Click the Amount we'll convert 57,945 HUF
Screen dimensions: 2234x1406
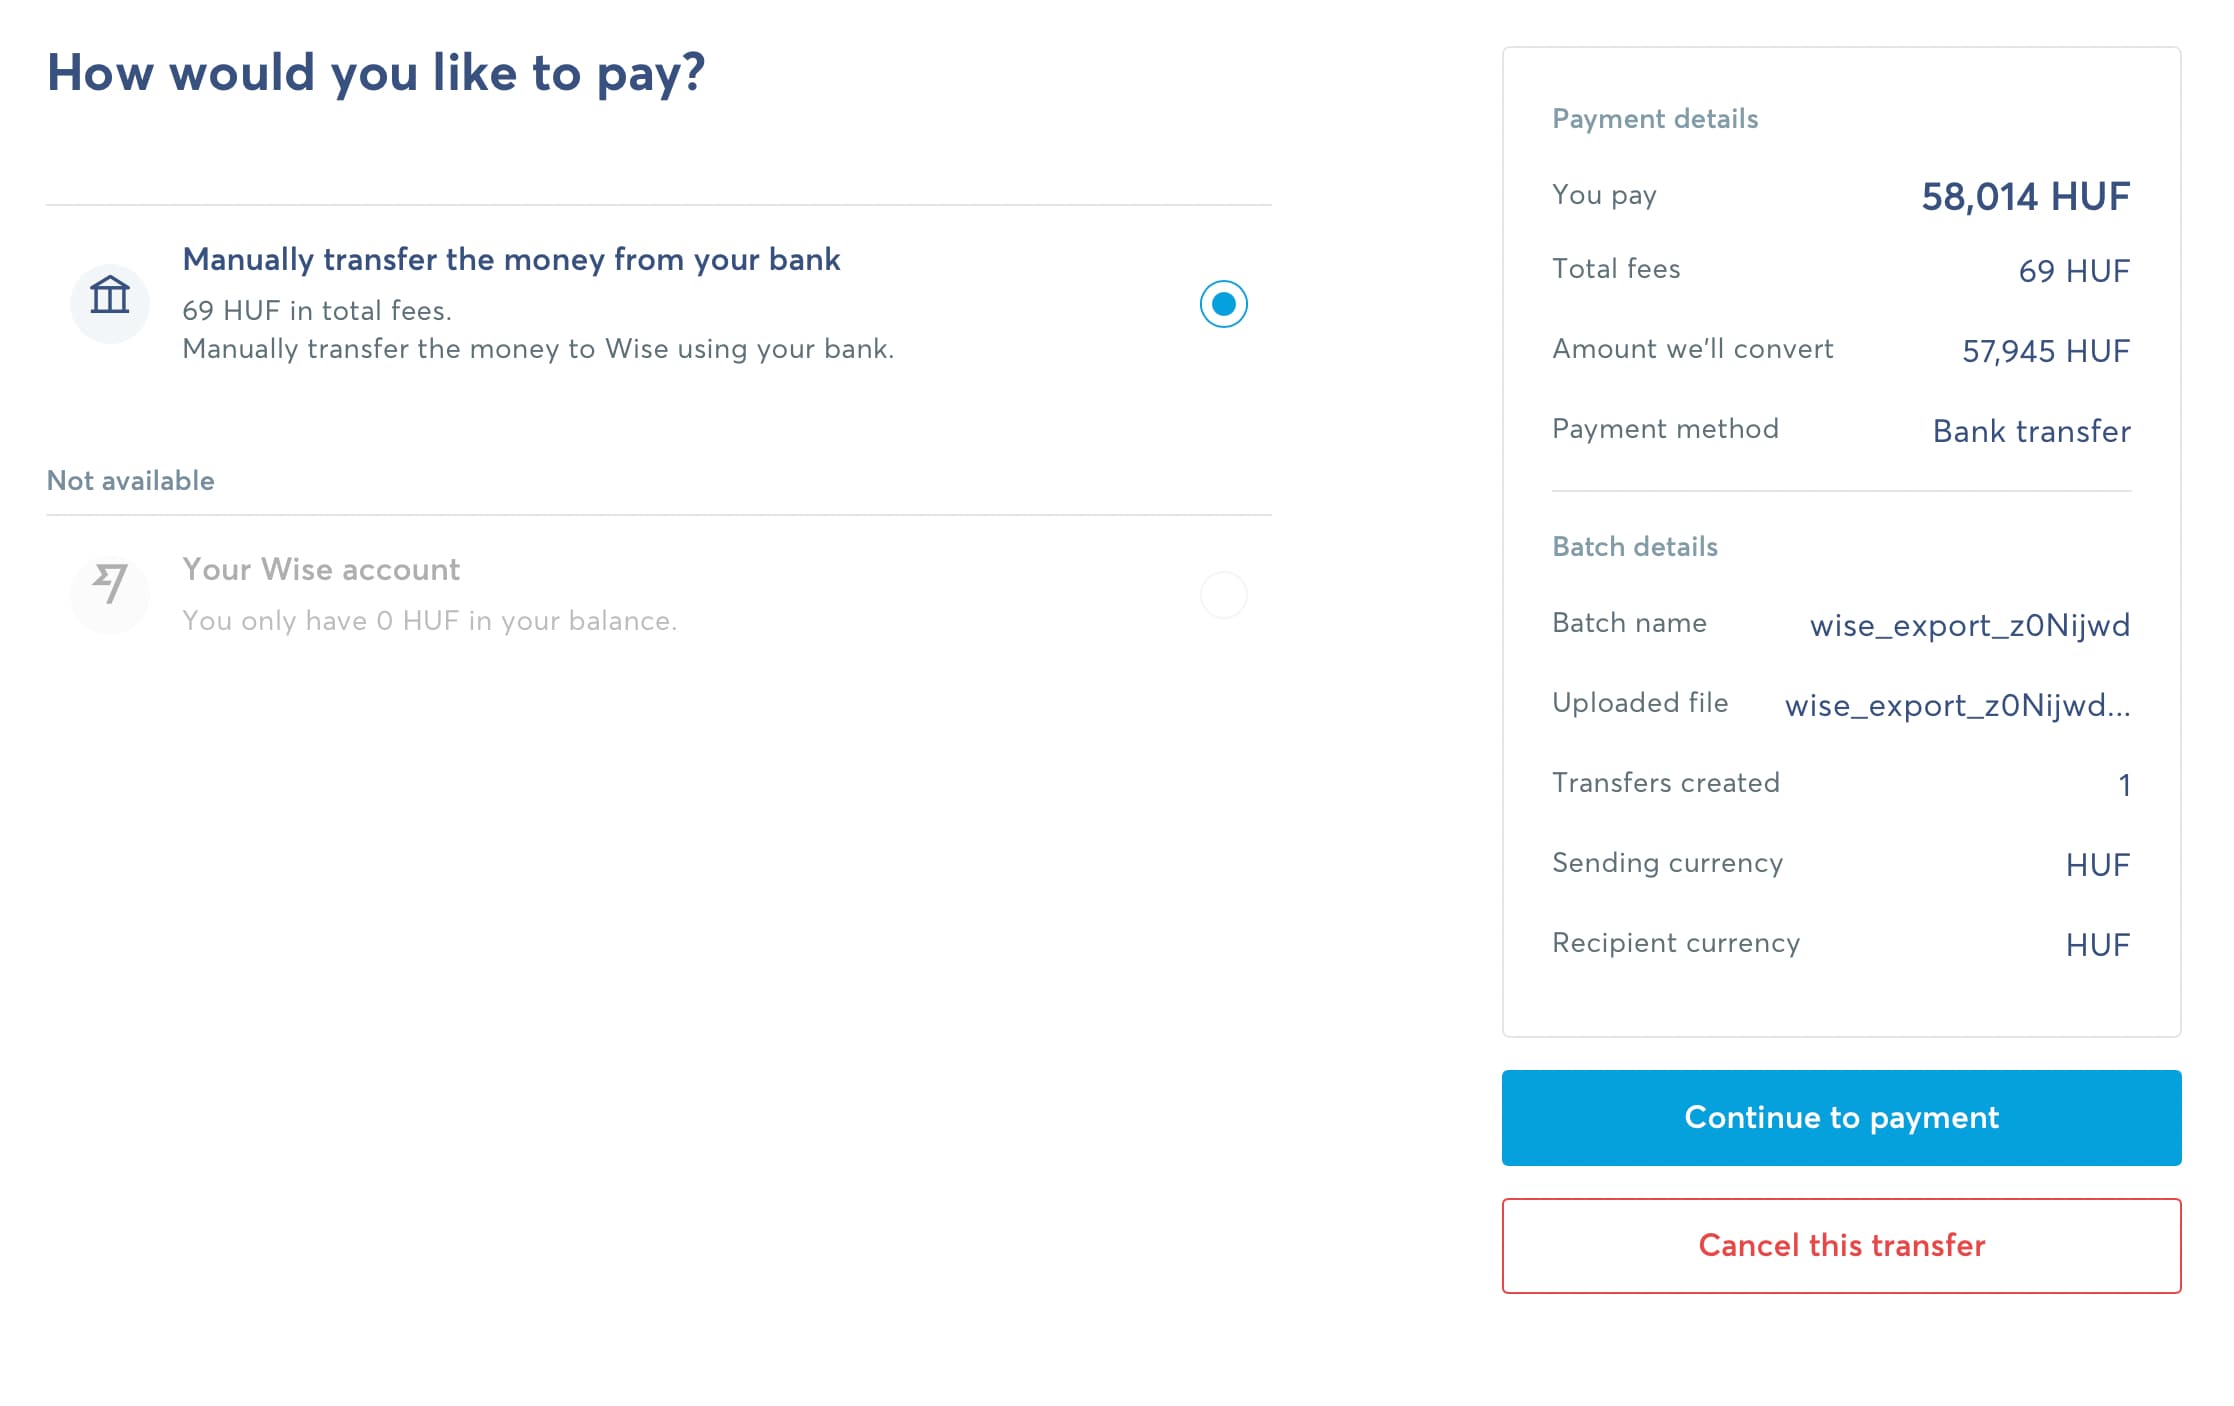(2046, 351)
